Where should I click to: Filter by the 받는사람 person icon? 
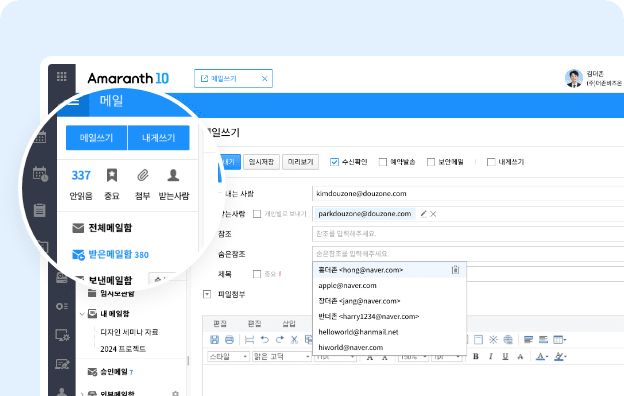[173, 175]
